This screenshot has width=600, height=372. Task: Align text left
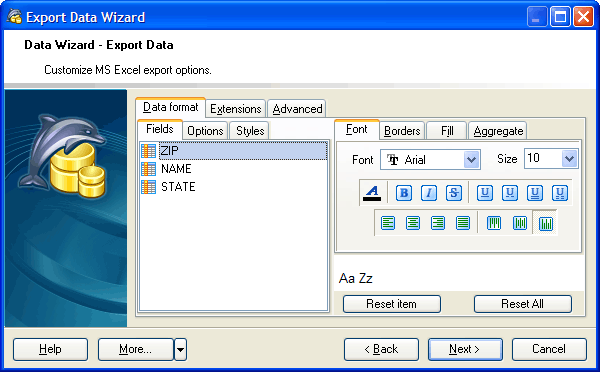[388, 223]
